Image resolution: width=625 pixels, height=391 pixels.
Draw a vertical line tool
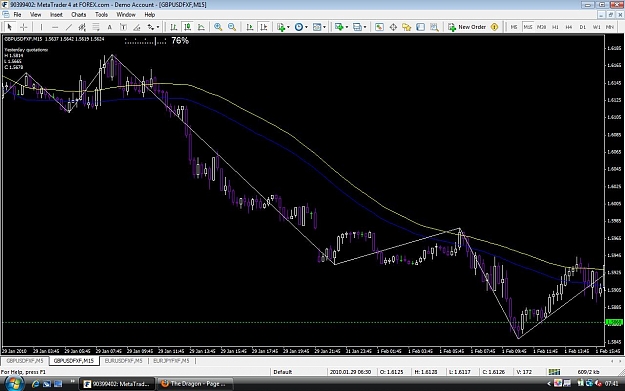click(x=41, y=27)
